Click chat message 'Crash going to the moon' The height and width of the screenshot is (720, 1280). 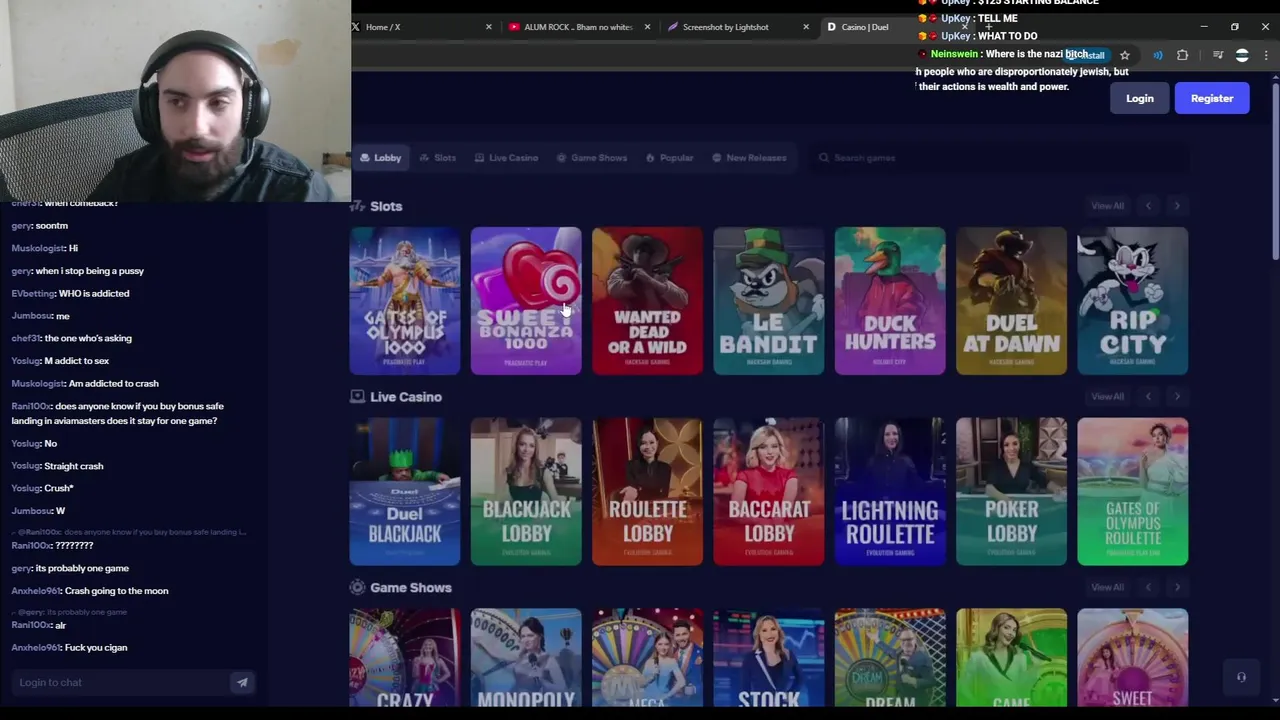coord(116,591)
